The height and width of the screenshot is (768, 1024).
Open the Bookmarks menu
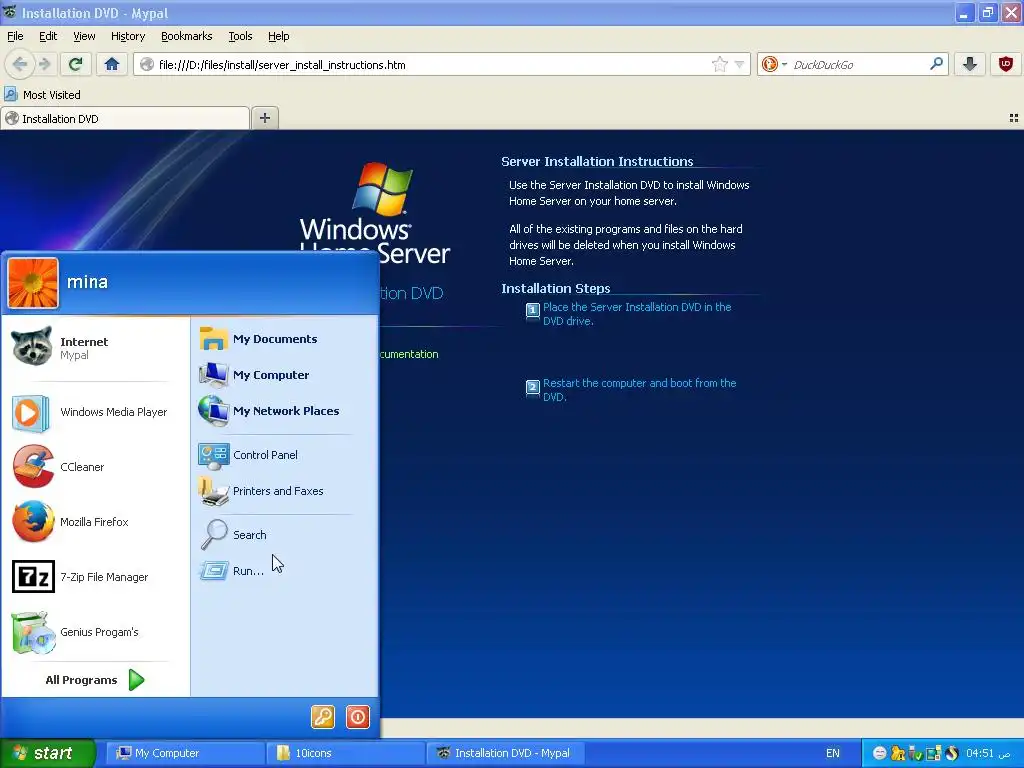[x=186, y=36]
